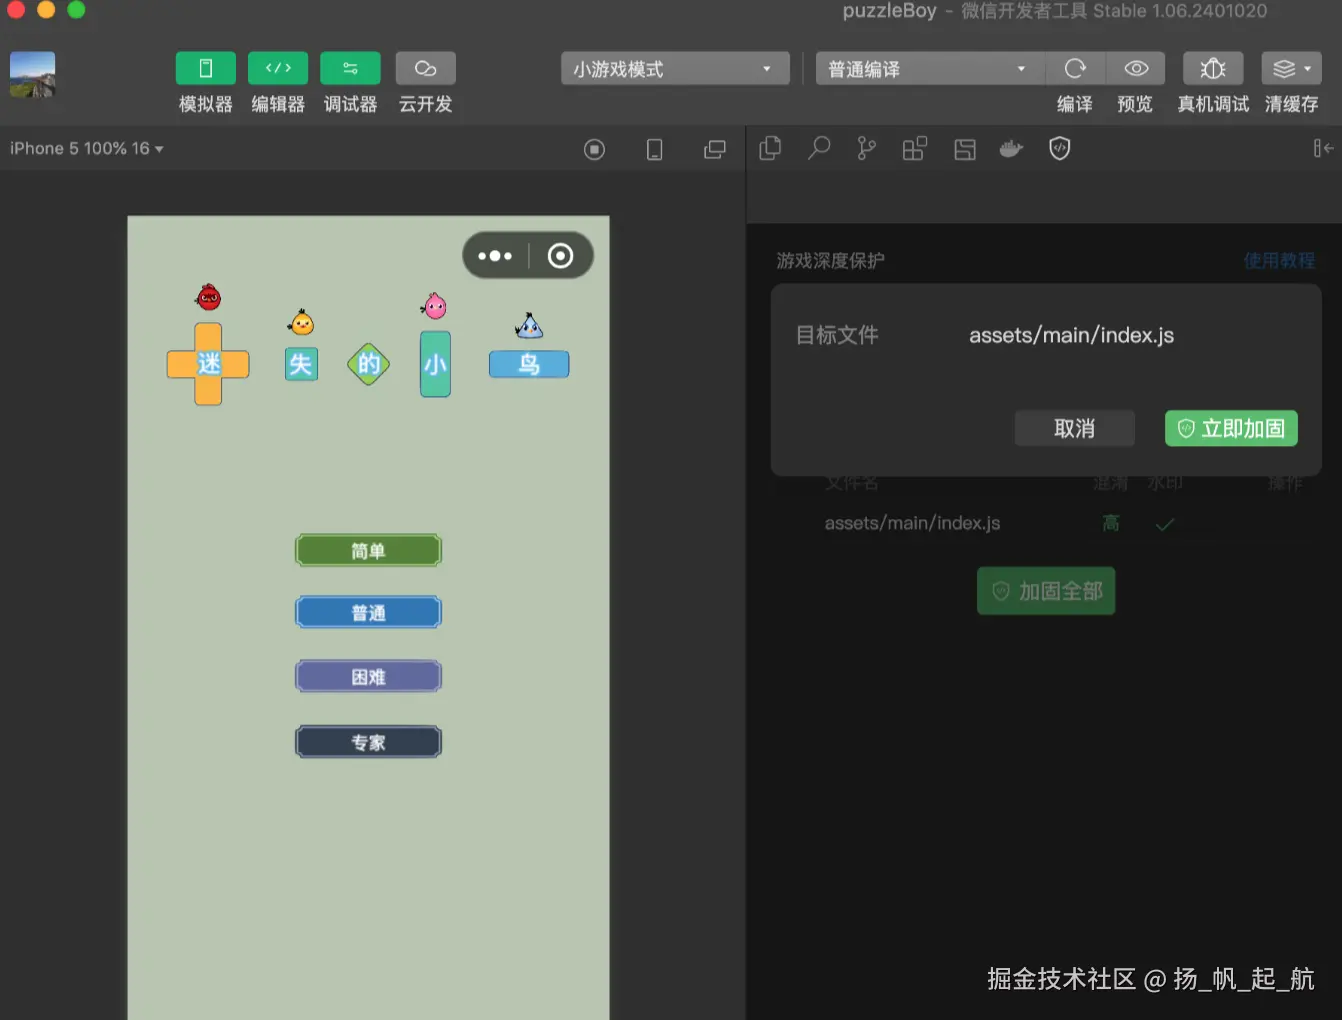Select the 困难 hard difficulty button
The height and width of the screenshot is (1020, 1342).
pyautogui.click(x=368, y=676)
